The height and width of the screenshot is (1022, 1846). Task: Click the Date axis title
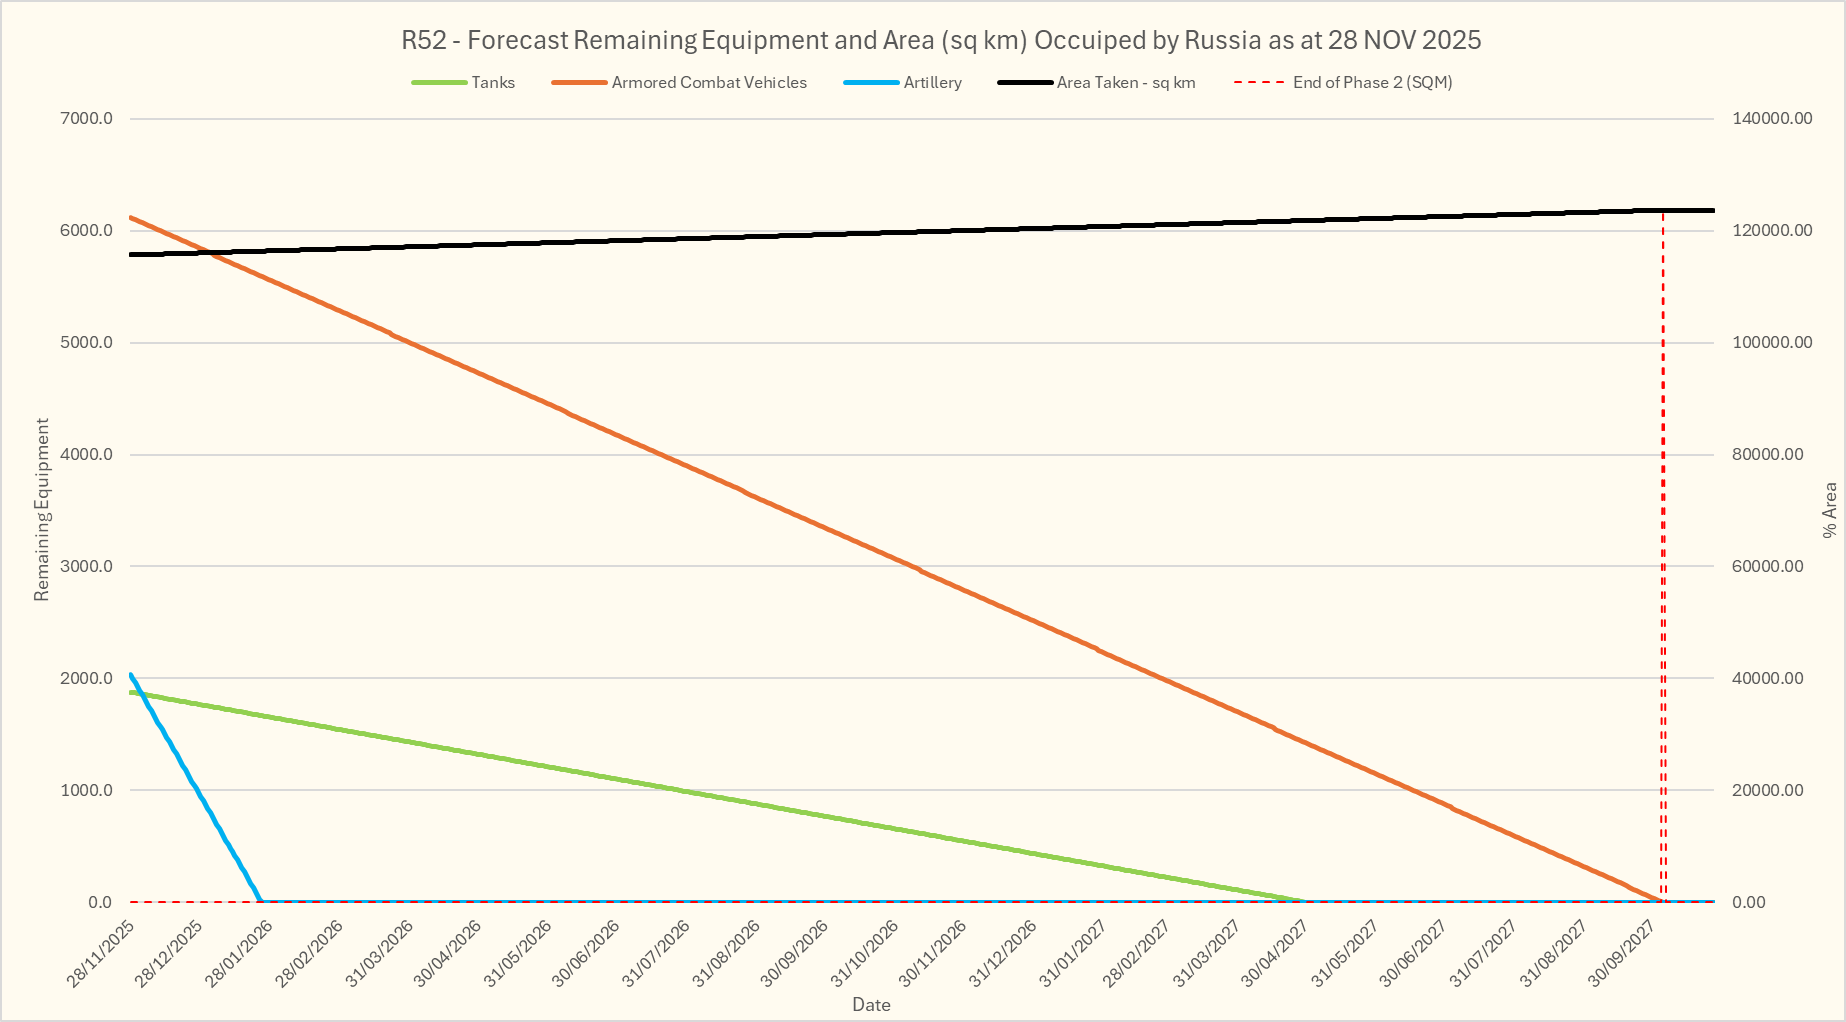point(871,1005)
